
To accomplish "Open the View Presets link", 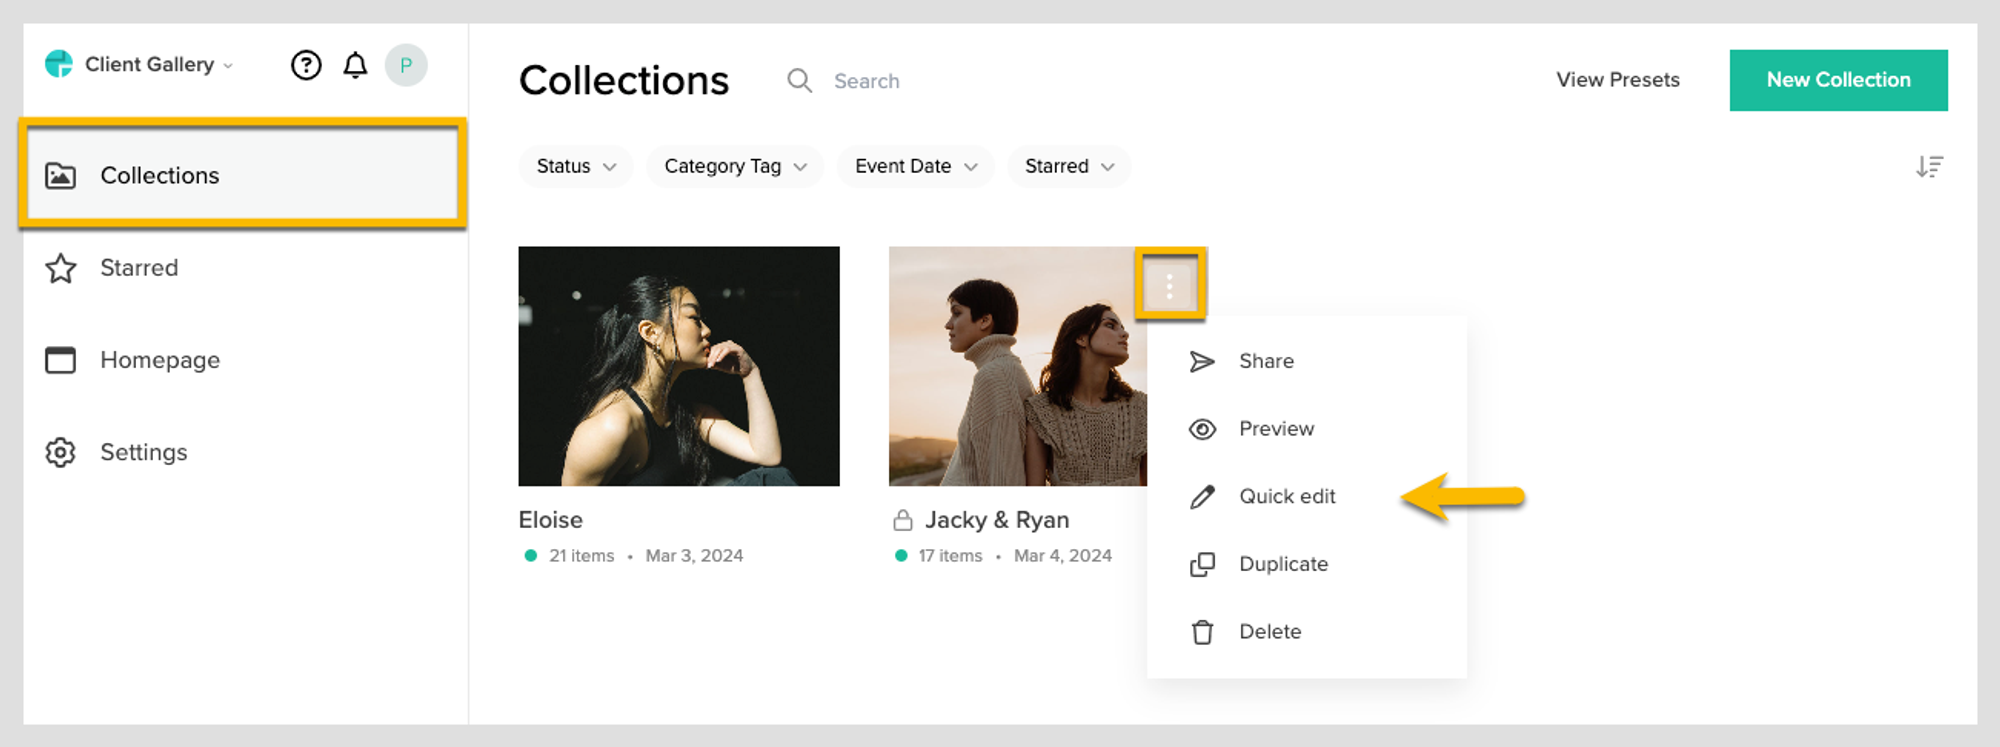I will point(1617,80).
